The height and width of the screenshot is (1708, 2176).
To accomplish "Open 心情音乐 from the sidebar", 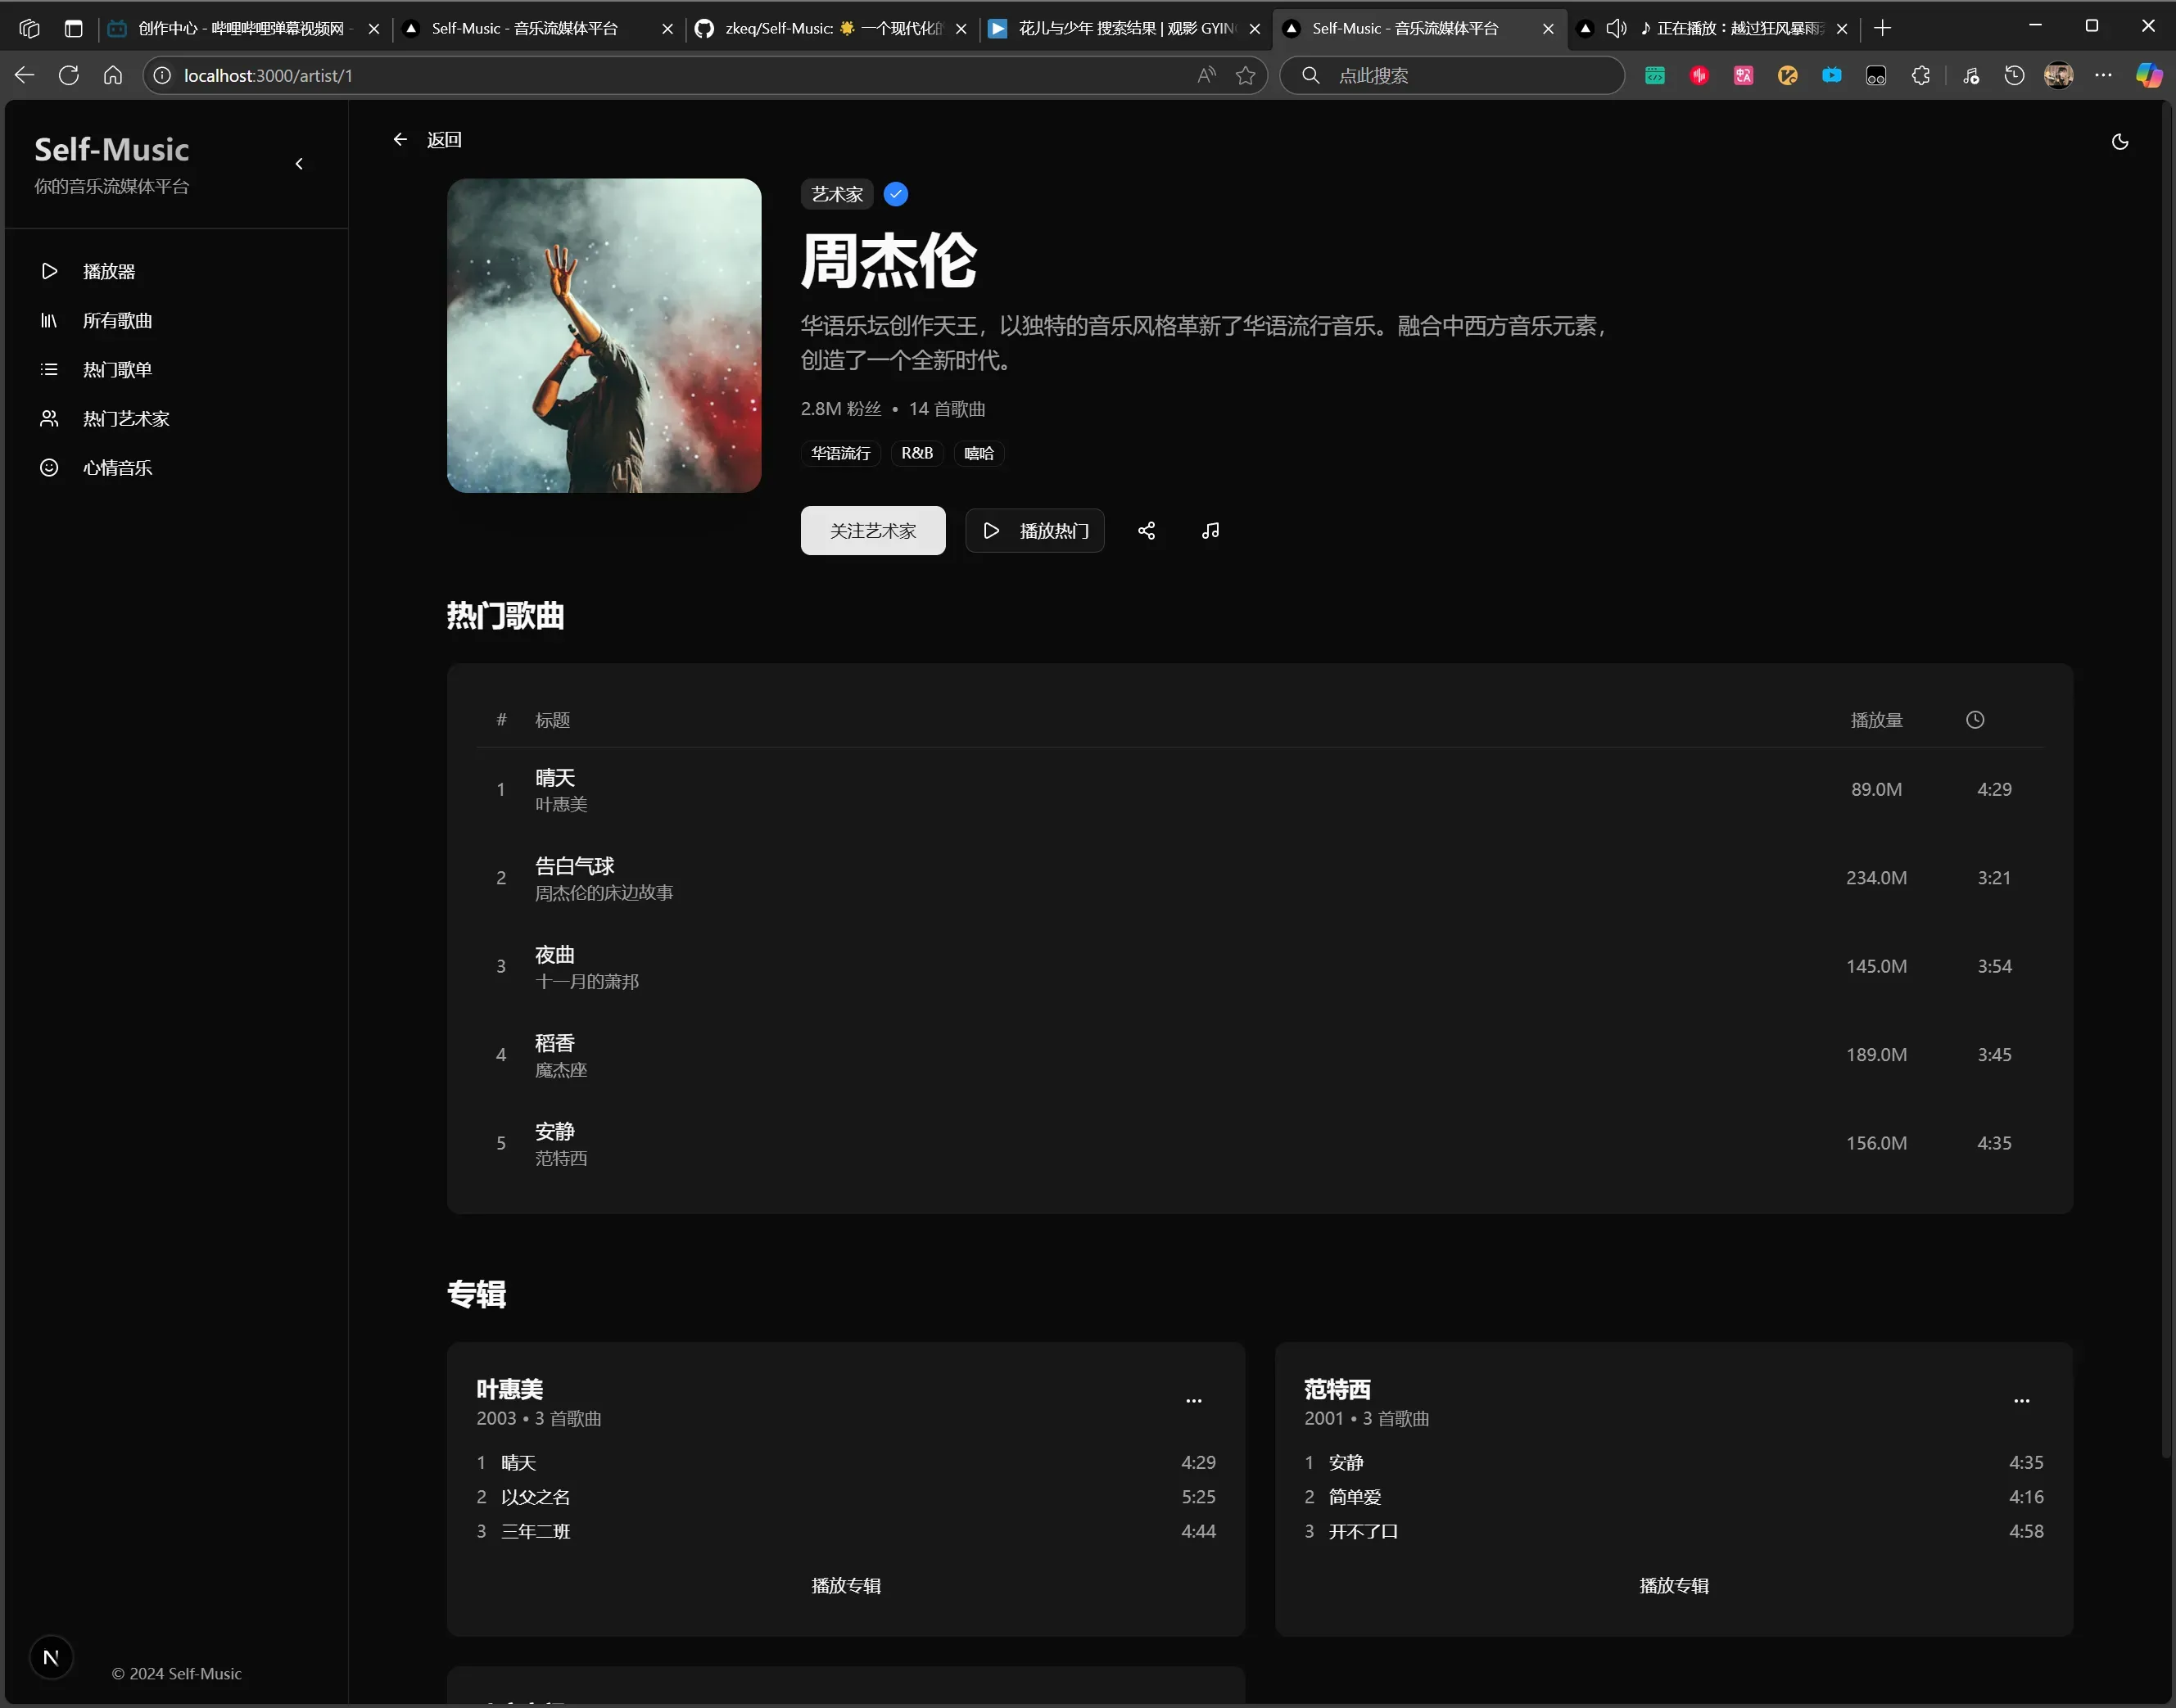I will (117, 468).
